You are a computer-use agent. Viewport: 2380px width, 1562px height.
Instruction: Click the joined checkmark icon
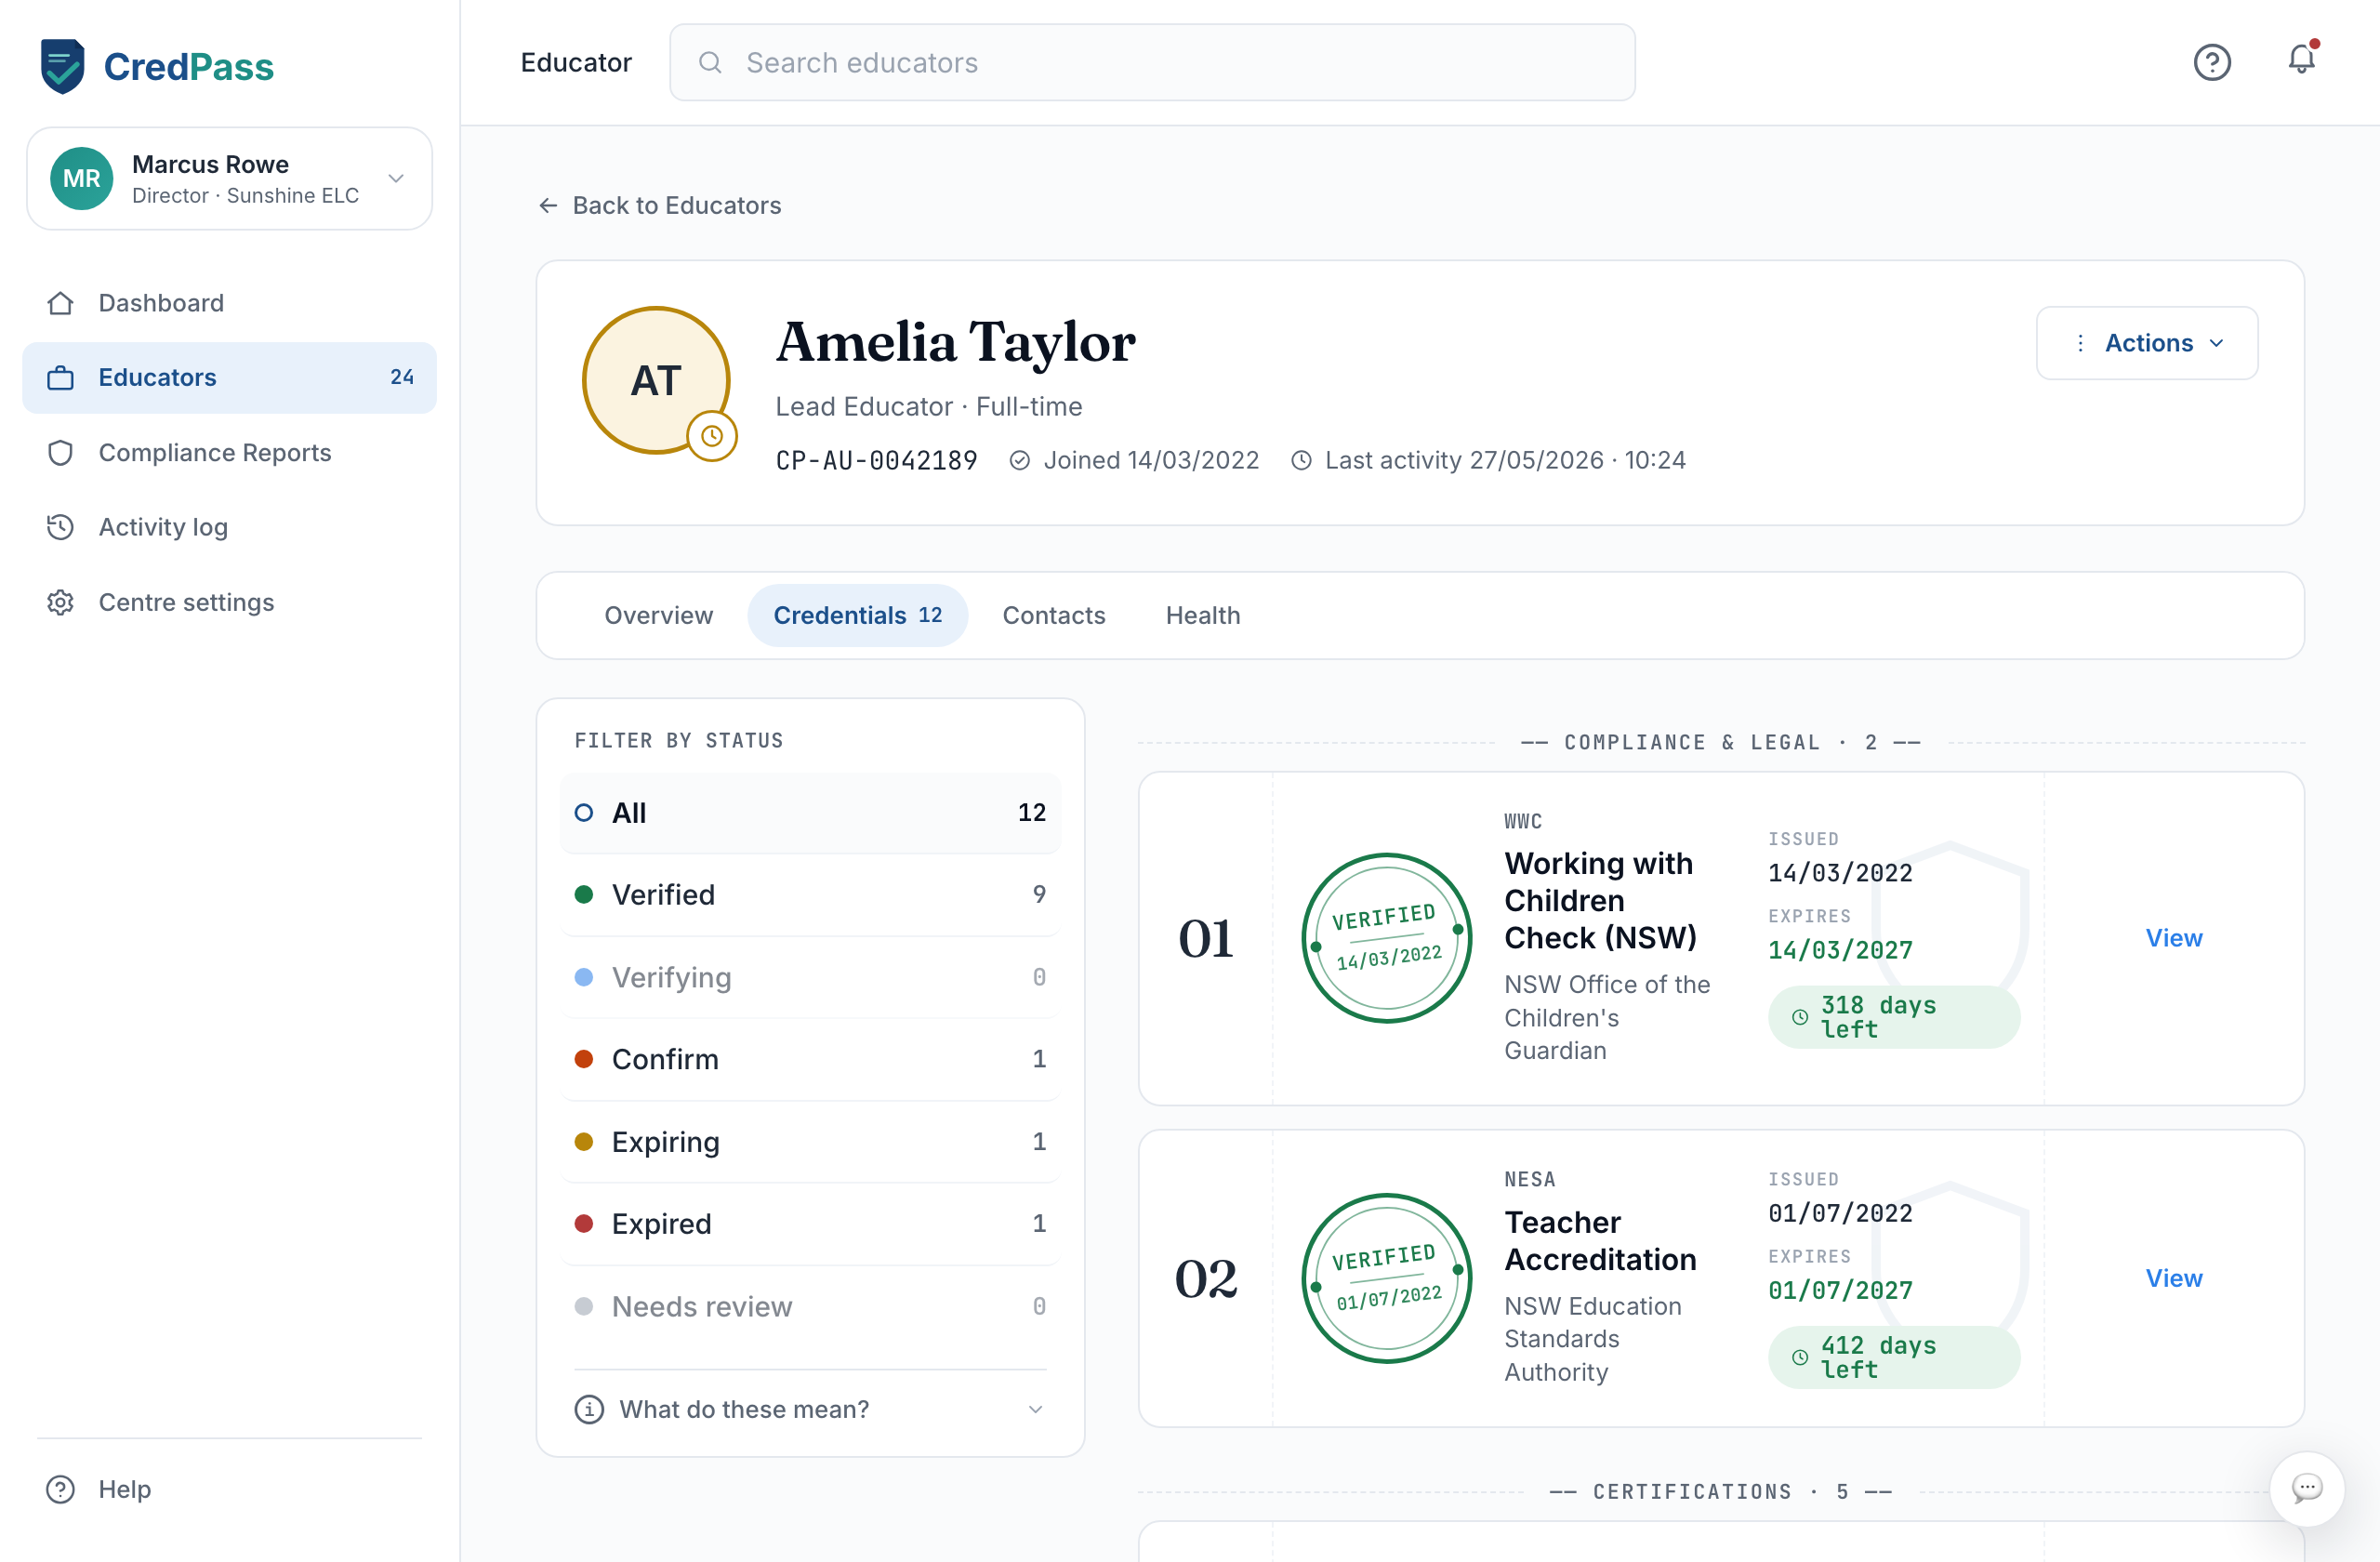(x=1020, y=460)
